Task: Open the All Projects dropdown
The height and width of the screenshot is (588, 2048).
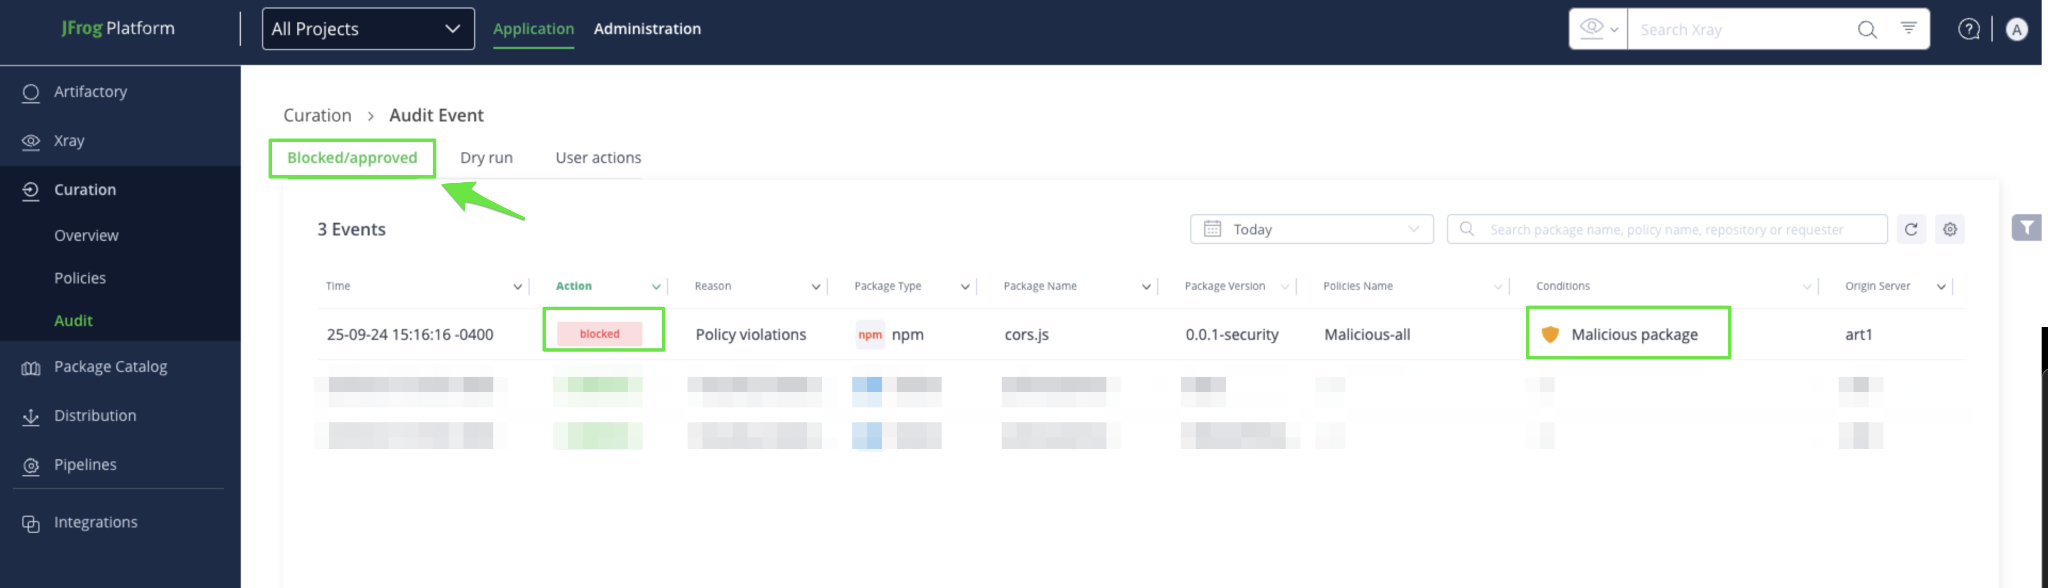Action: (368, 29)
